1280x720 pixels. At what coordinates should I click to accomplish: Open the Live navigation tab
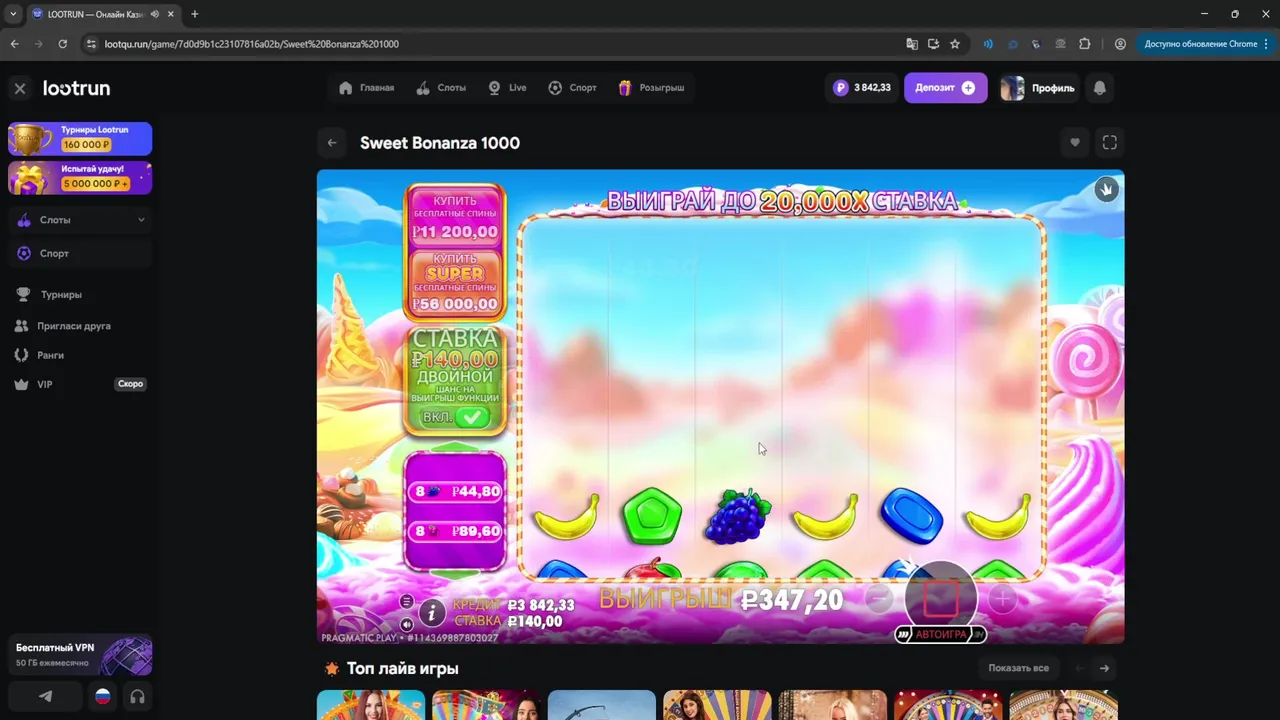pyautogui.click(x=507, y=88)
